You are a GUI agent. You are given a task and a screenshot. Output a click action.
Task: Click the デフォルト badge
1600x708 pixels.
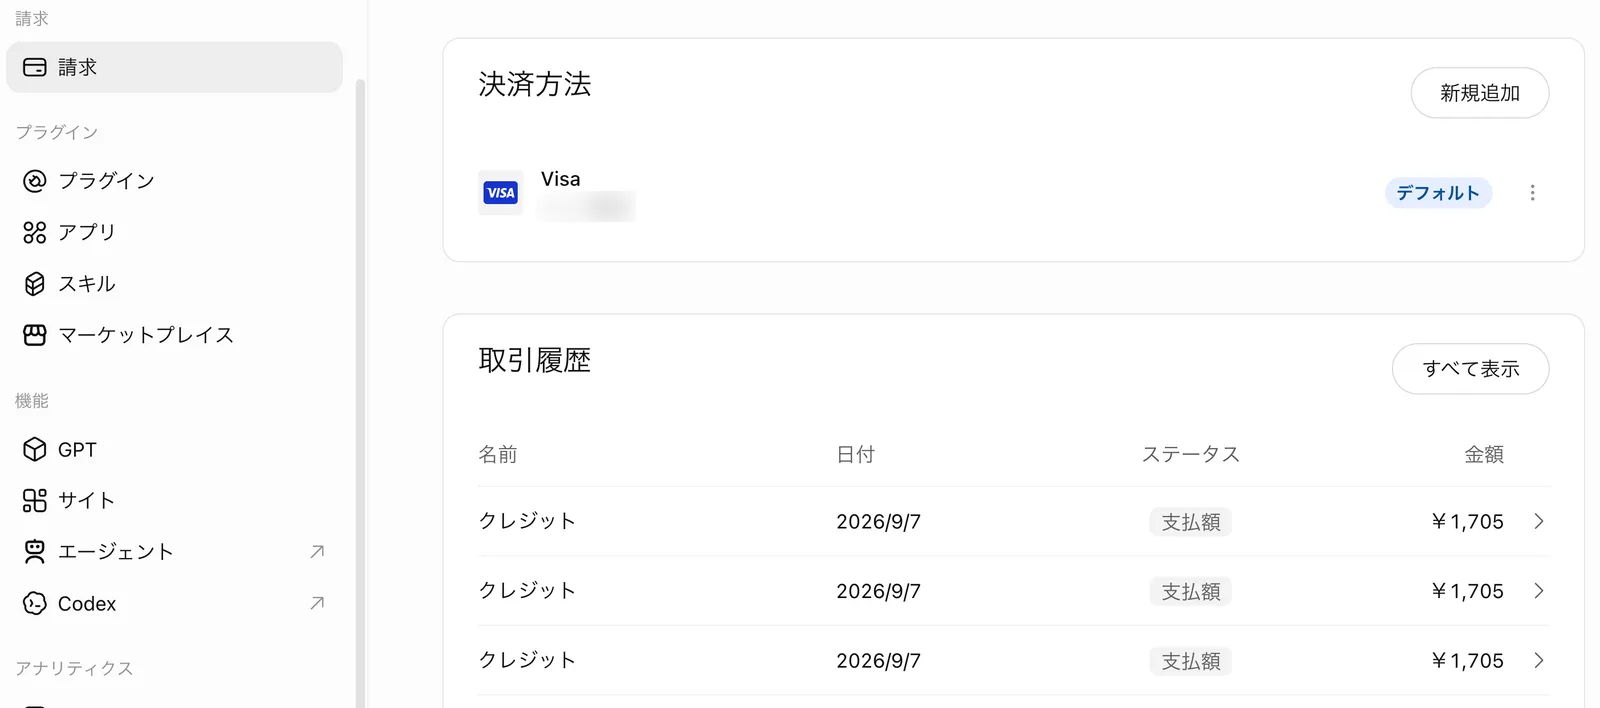1438,193
